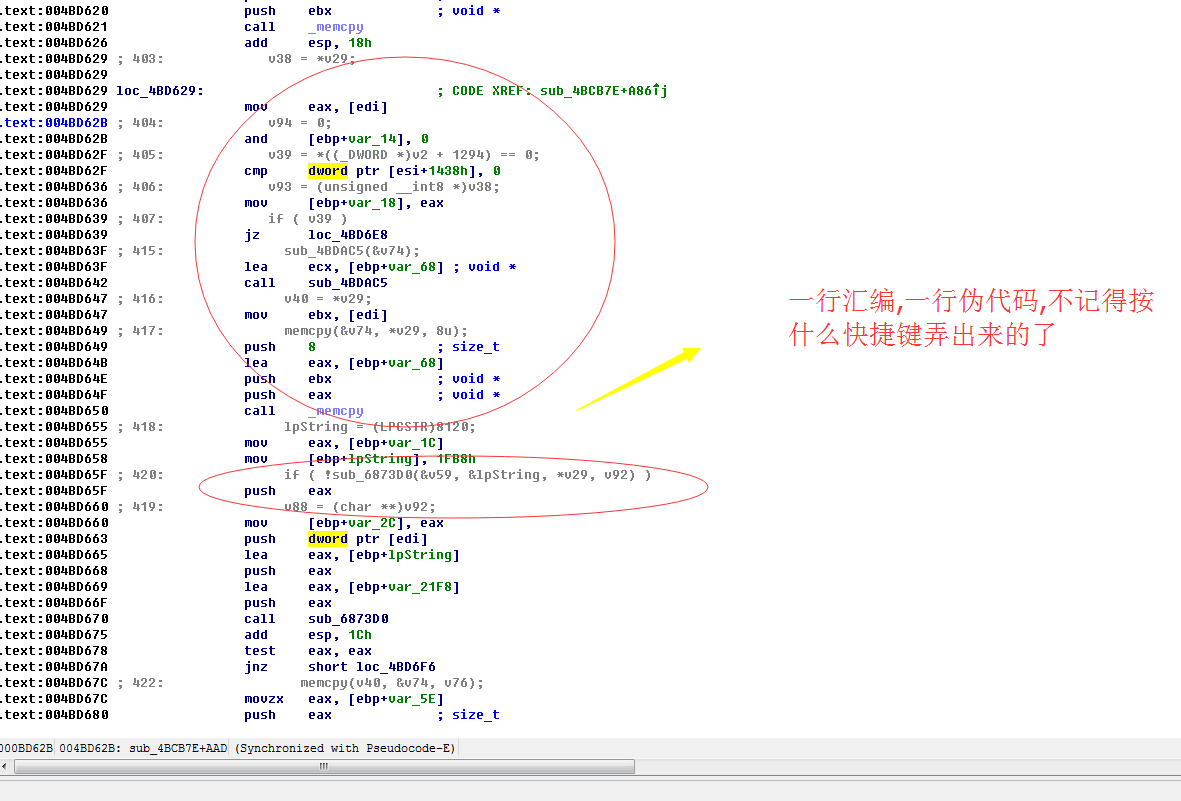This screenshot has width=1181, height=801.
Task: Follow the CODE XREF sub_4BCB7E+A86 reference
Action: [x=603, y=90]
